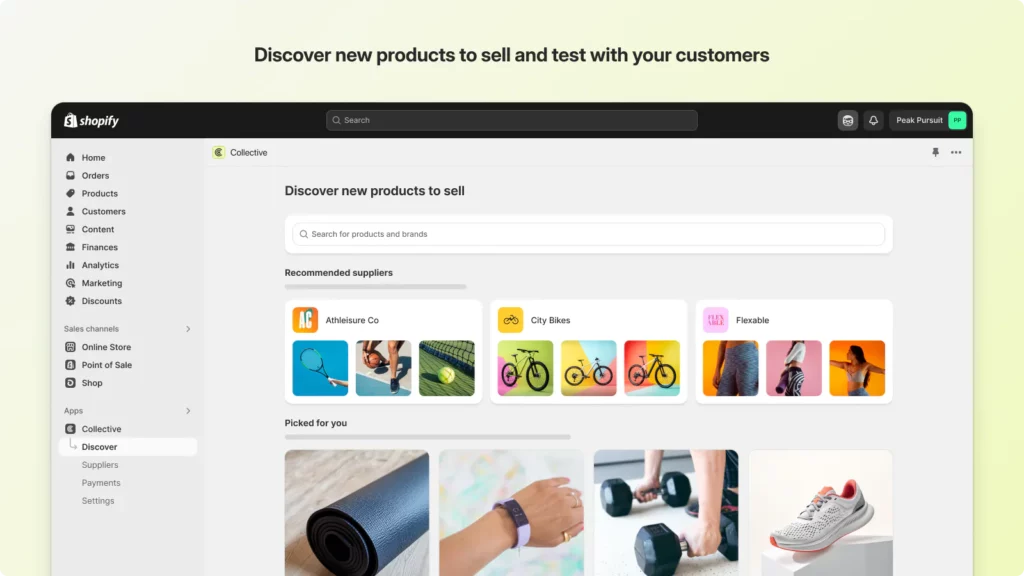Open the Sidekick assistant icon

pos(848,120)
